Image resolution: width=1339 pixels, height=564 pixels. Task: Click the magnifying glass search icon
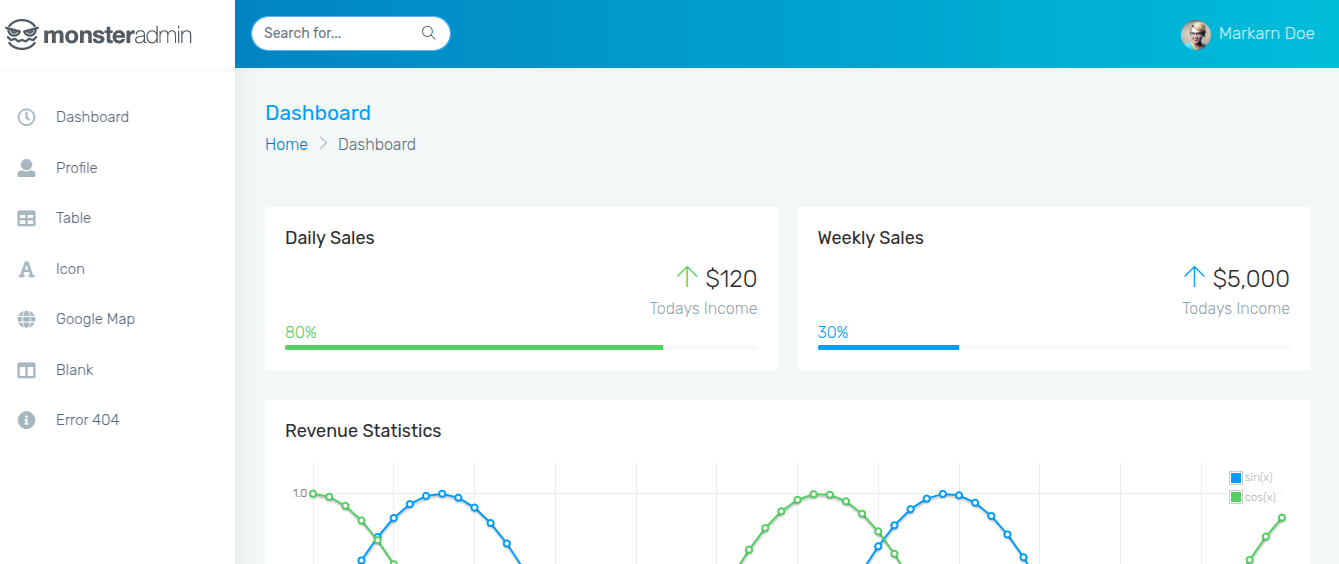point(428,33)
